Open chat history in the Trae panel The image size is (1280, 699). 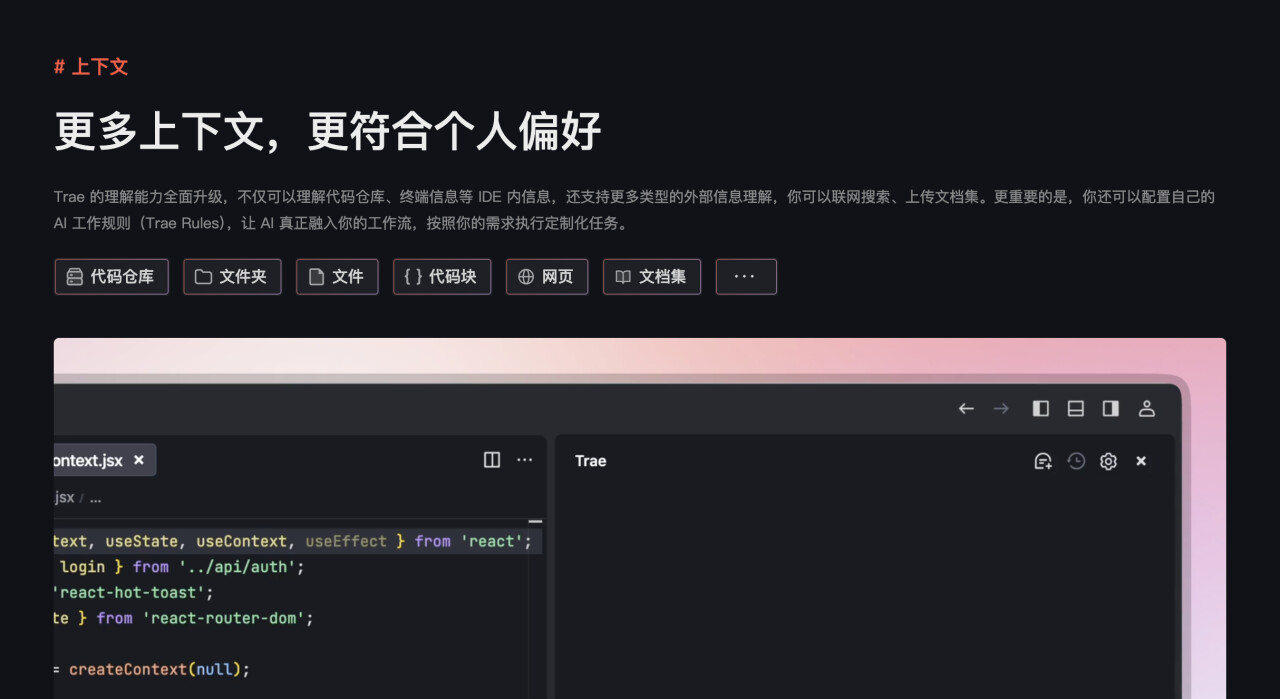point(1076,460)
